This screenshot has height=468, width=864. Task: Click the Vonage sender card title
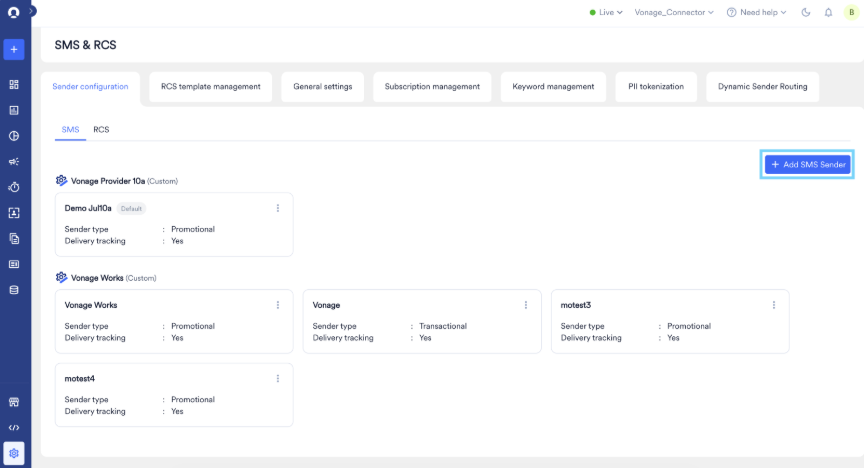pyautogui.click(x=326, y=305)
